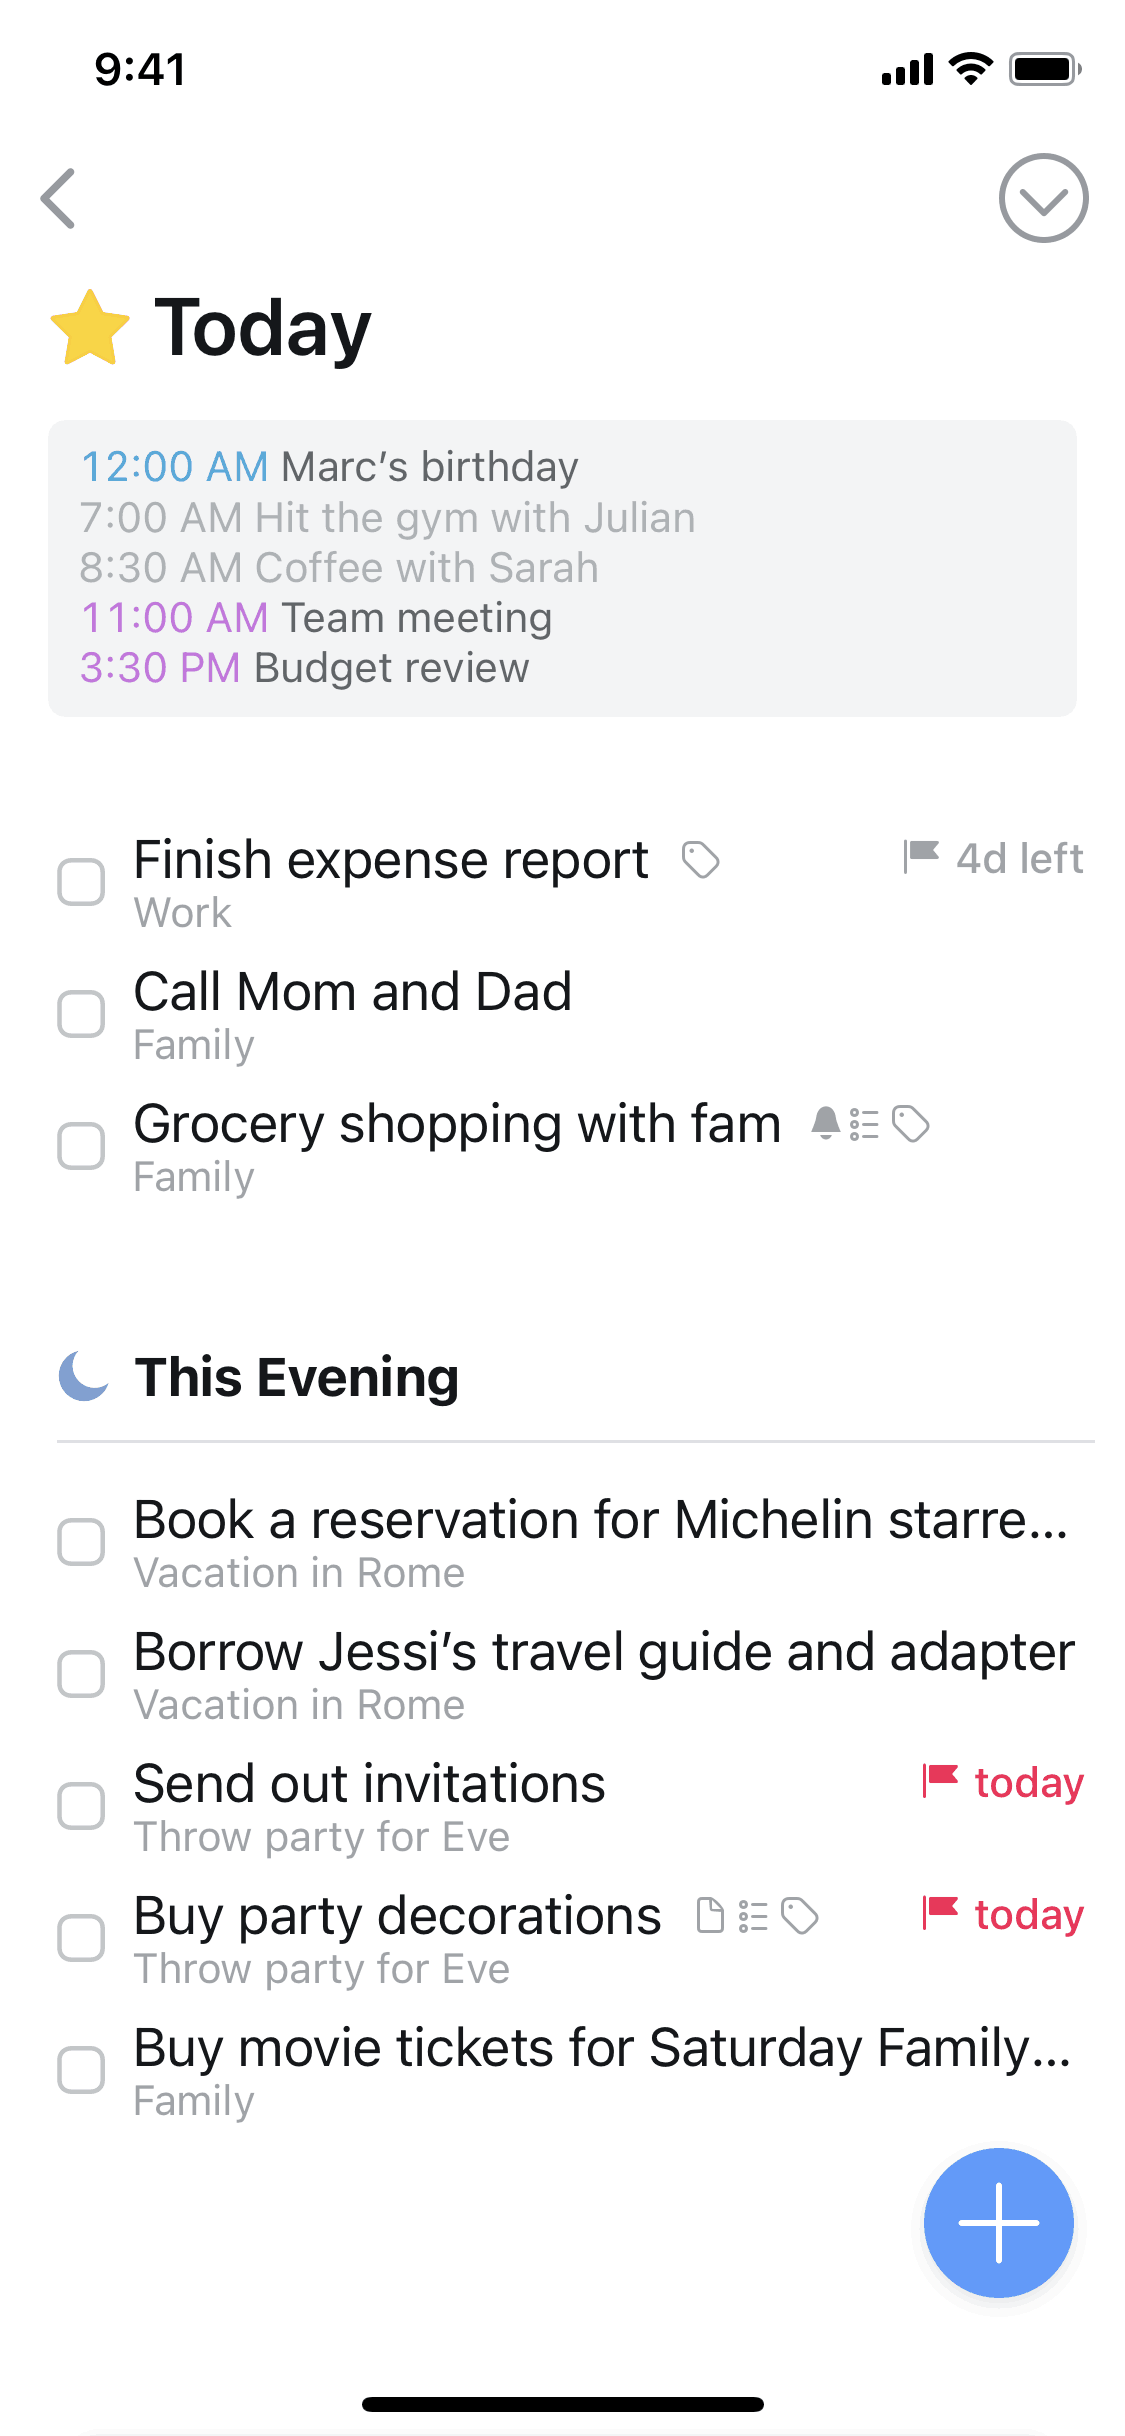The image size is (1125, 2436).
Task: Tap the 4d left deadline label
Action: coord(1019,858)
